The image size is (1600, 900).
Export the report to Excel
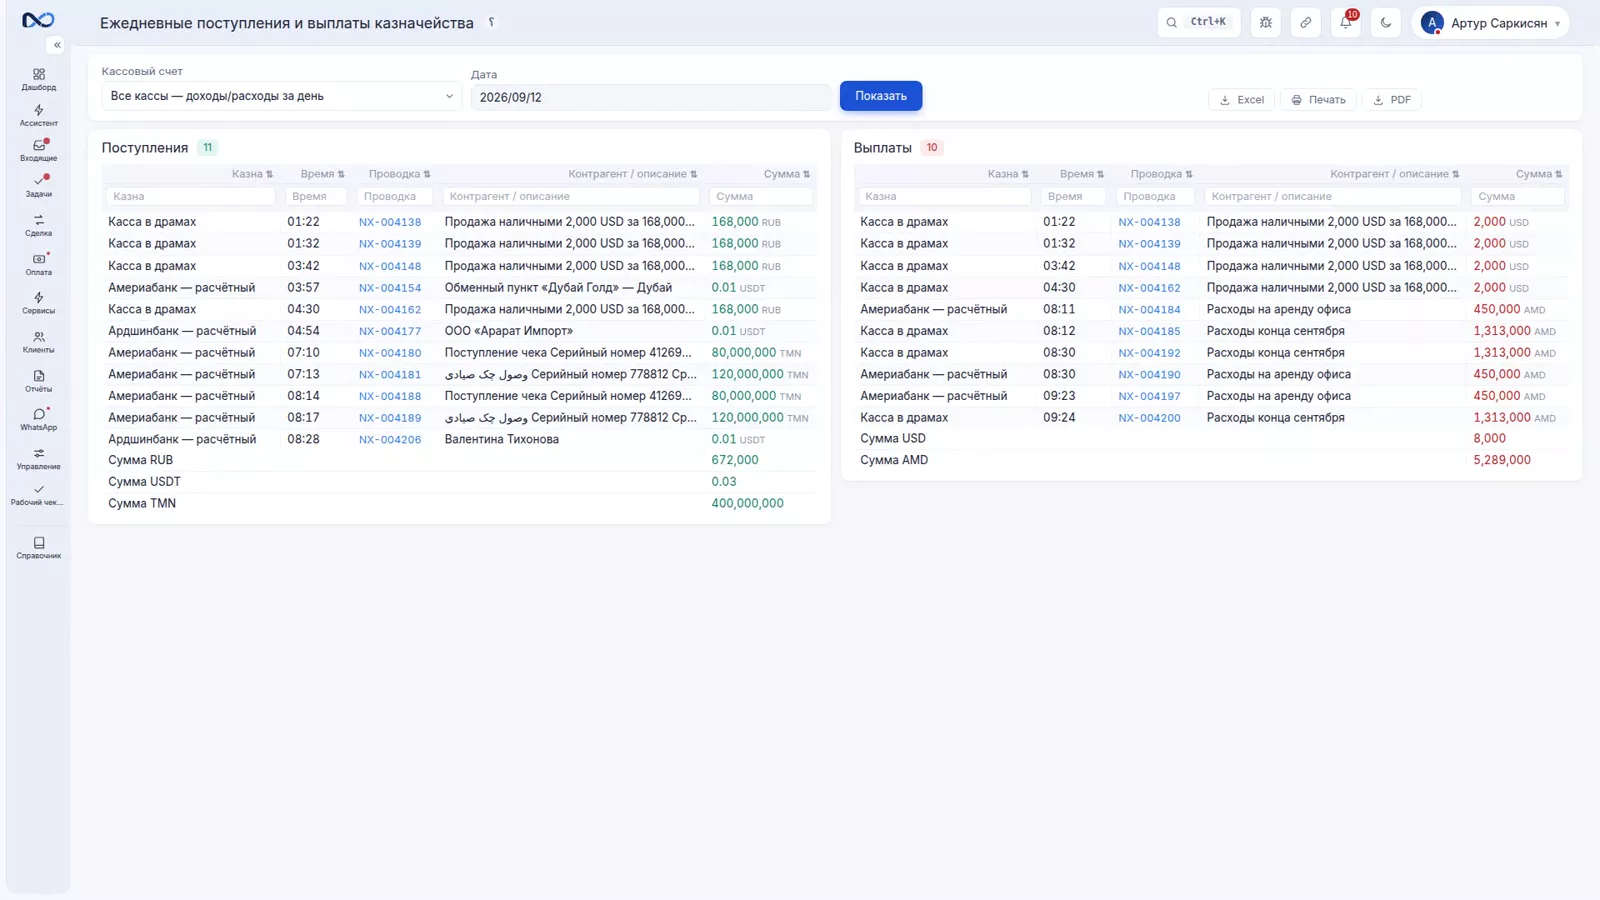[x=1241, y=100]
